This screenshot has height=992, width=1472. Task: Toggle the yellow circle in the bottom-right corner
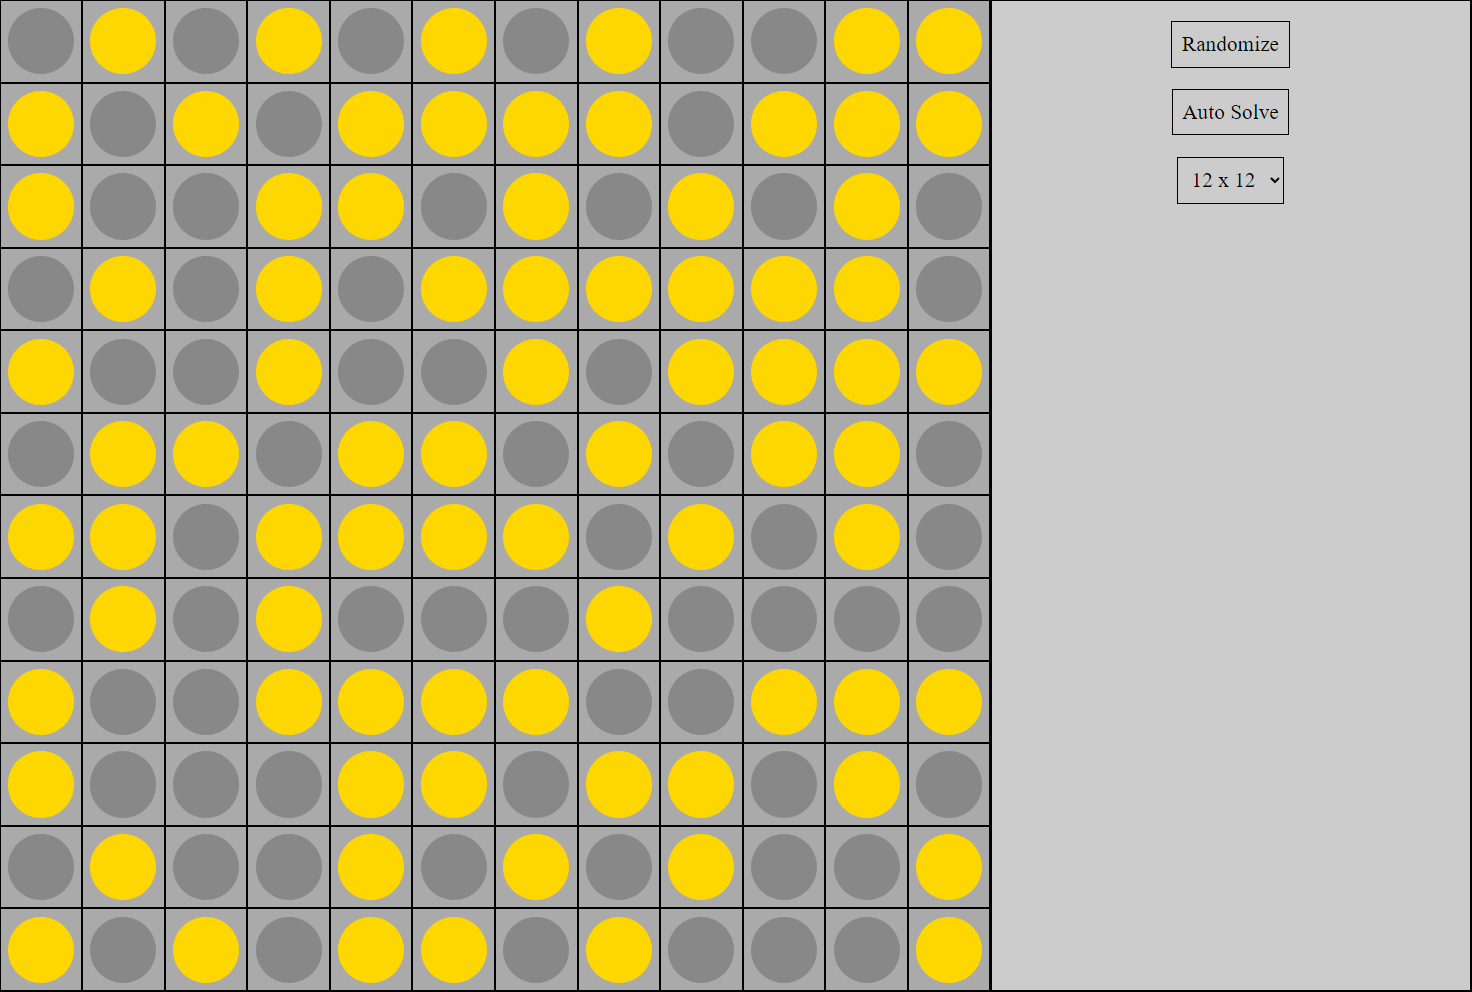[947, 950]
